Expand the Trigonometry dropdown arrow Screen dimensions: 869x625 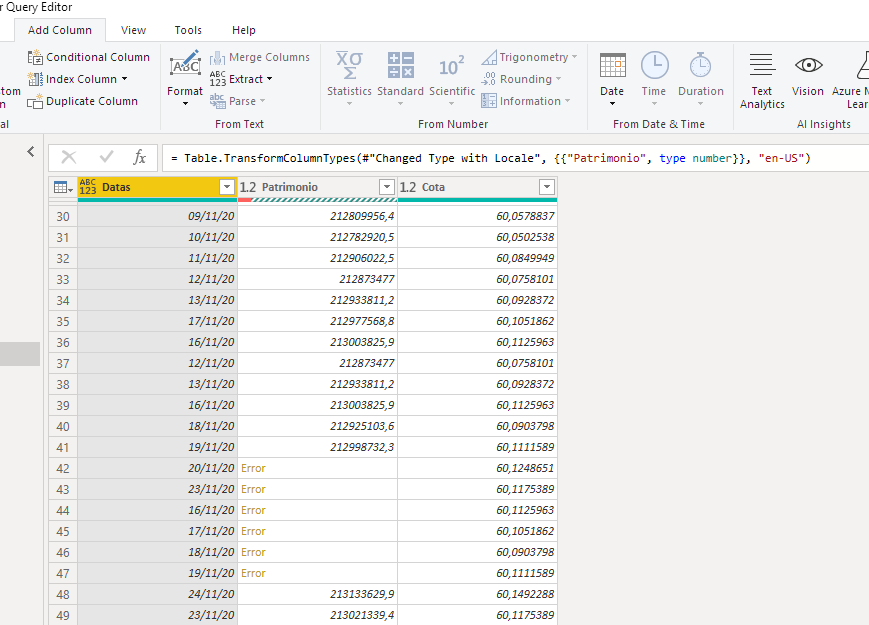pyautogui.click(x=574, y=57)
